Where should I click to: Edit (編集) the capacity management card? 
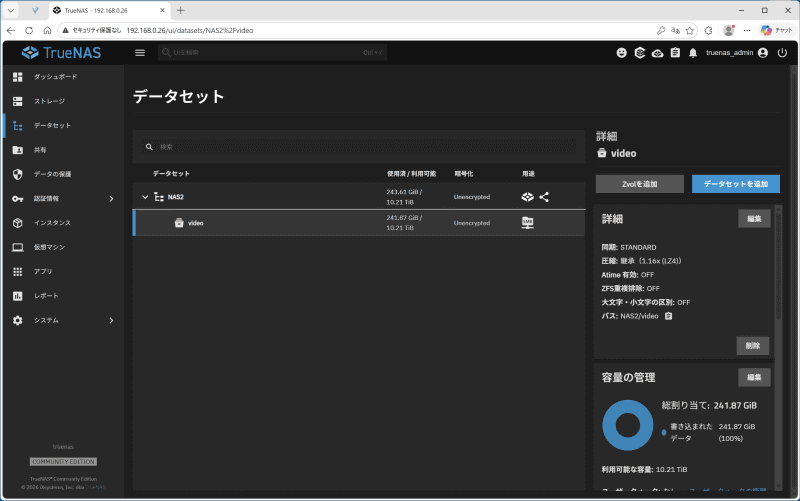tap(754, 378)
